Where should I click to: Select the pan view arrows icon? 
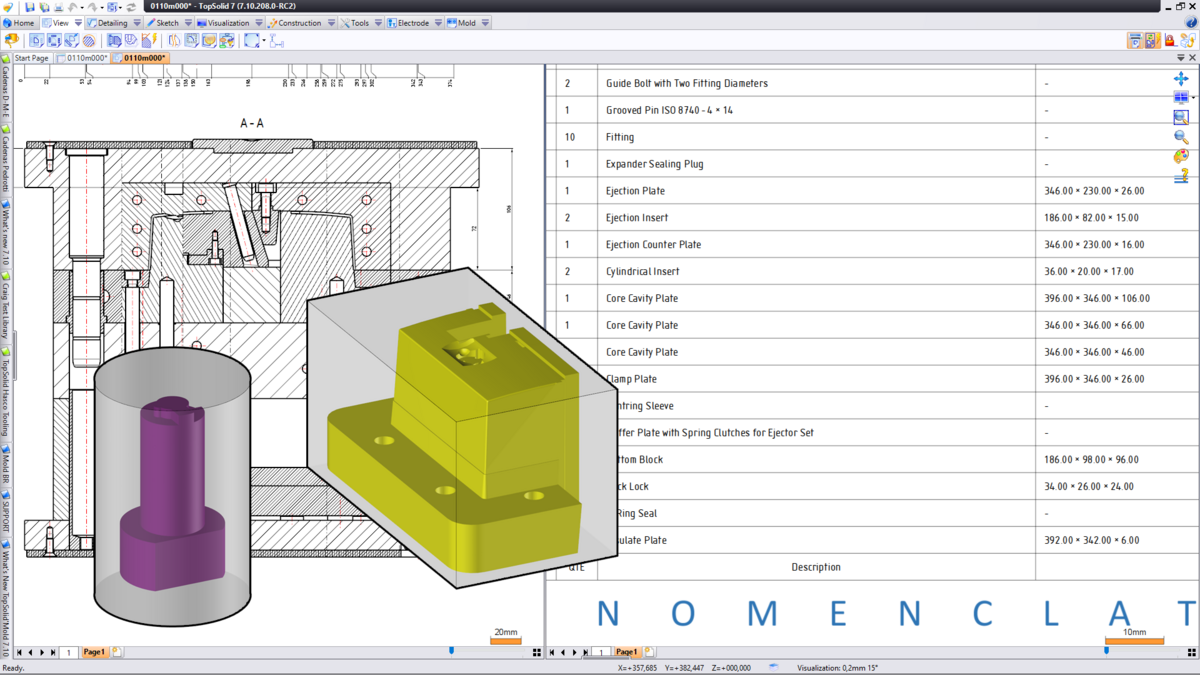[1182, 77]
